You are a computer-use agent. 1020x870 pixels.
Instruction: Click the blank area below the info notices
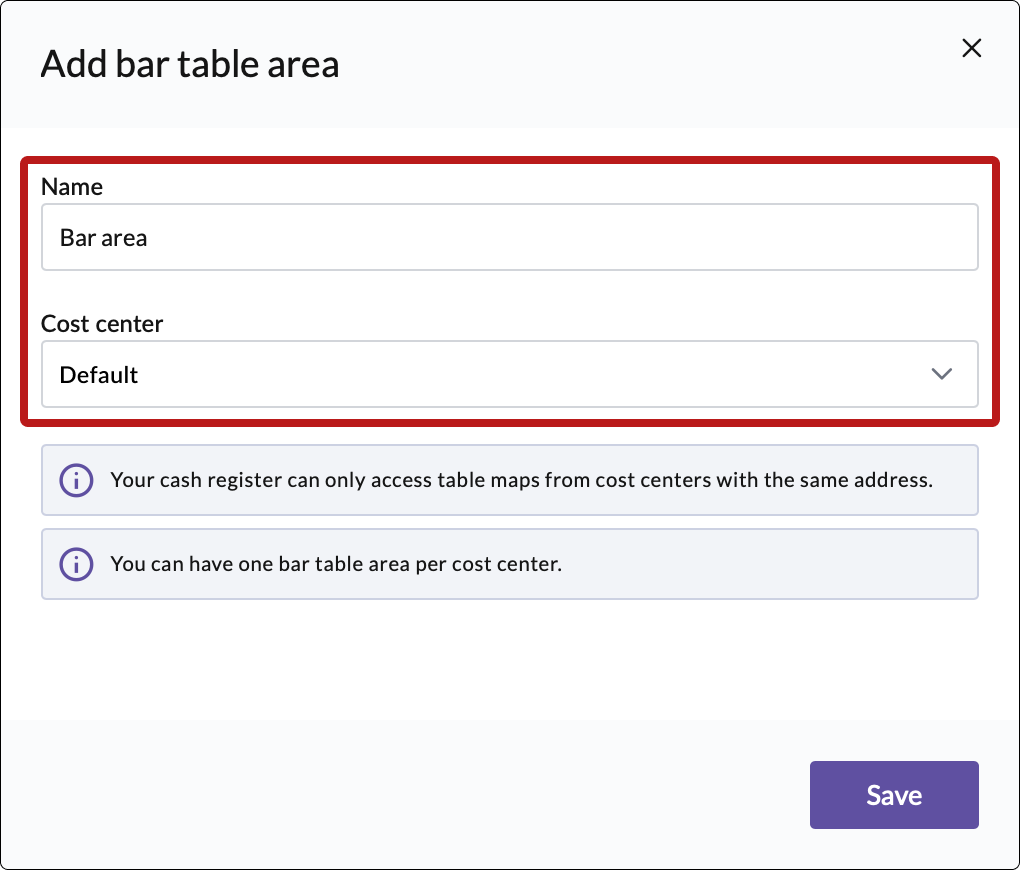coord(508,660)
